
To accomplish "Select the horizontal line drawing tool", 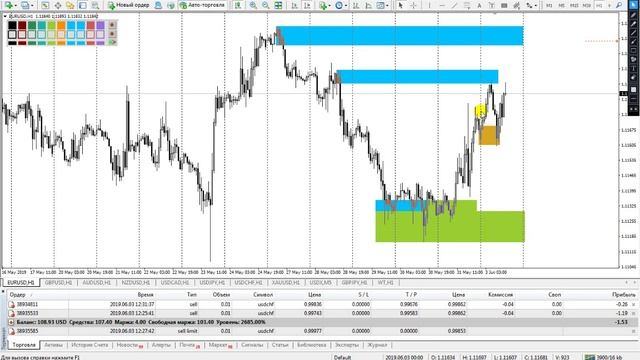I will click(x=442, y=5).
